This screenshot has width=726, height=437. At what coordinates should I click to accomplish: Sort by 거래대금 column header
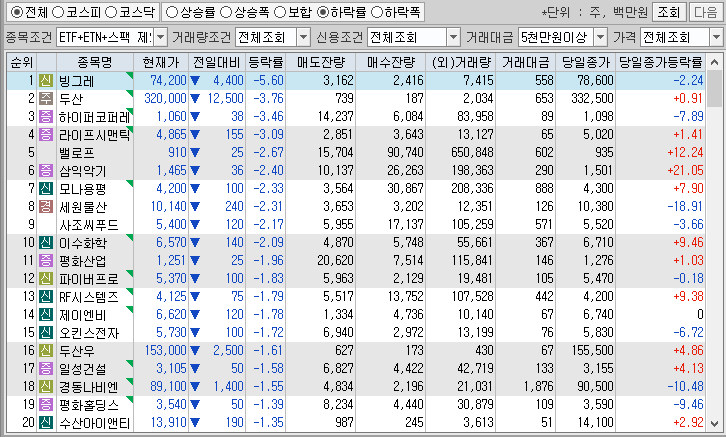[x=526, y=62]
